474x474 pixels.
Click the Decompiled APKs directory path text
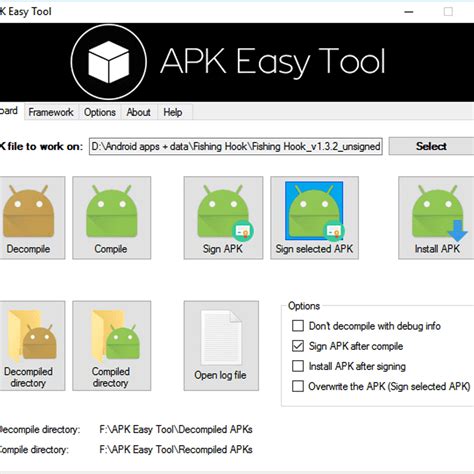pos(176,429)
